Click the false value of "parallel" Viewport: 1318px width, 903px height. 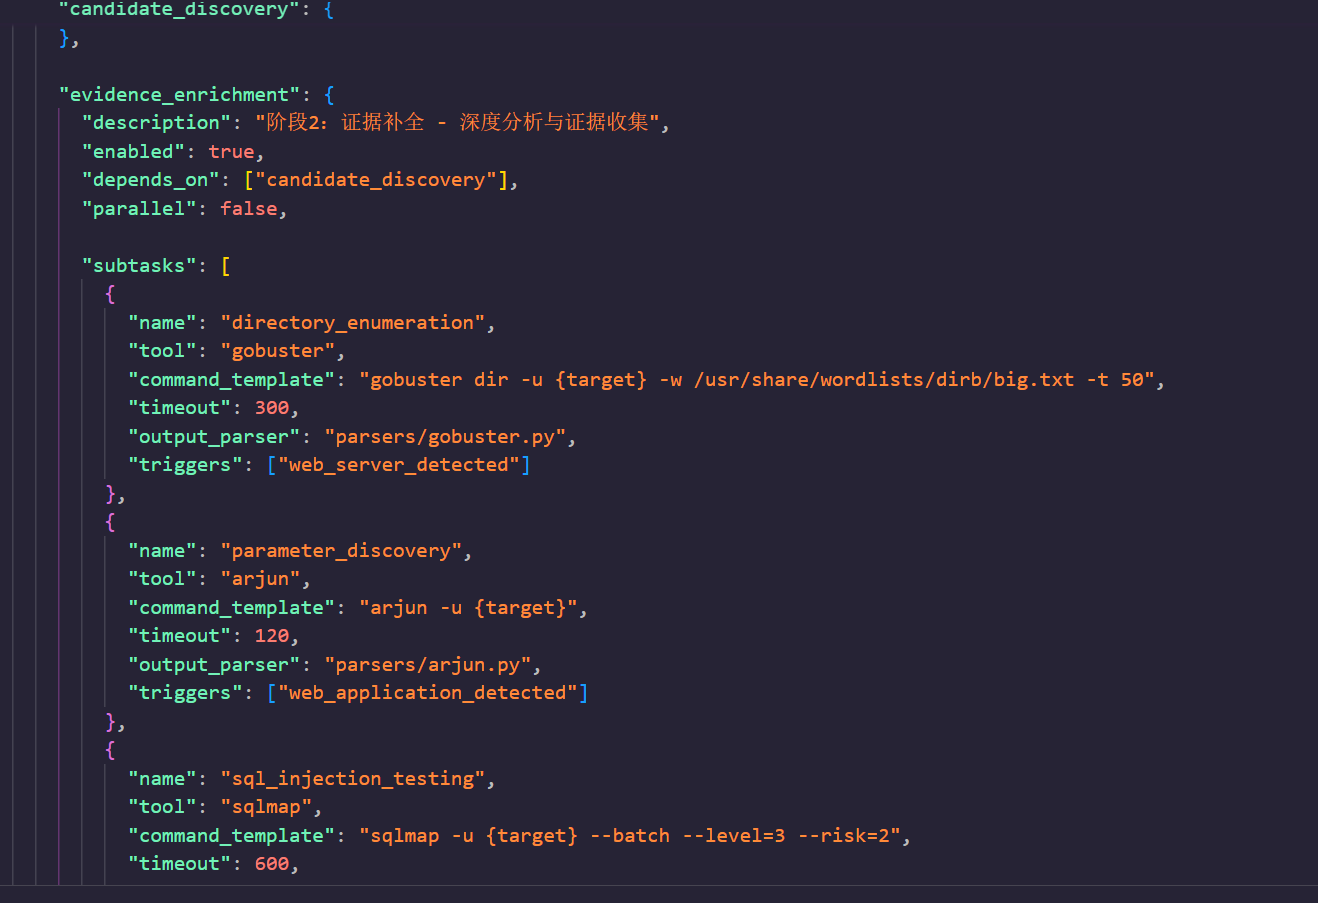248,209
